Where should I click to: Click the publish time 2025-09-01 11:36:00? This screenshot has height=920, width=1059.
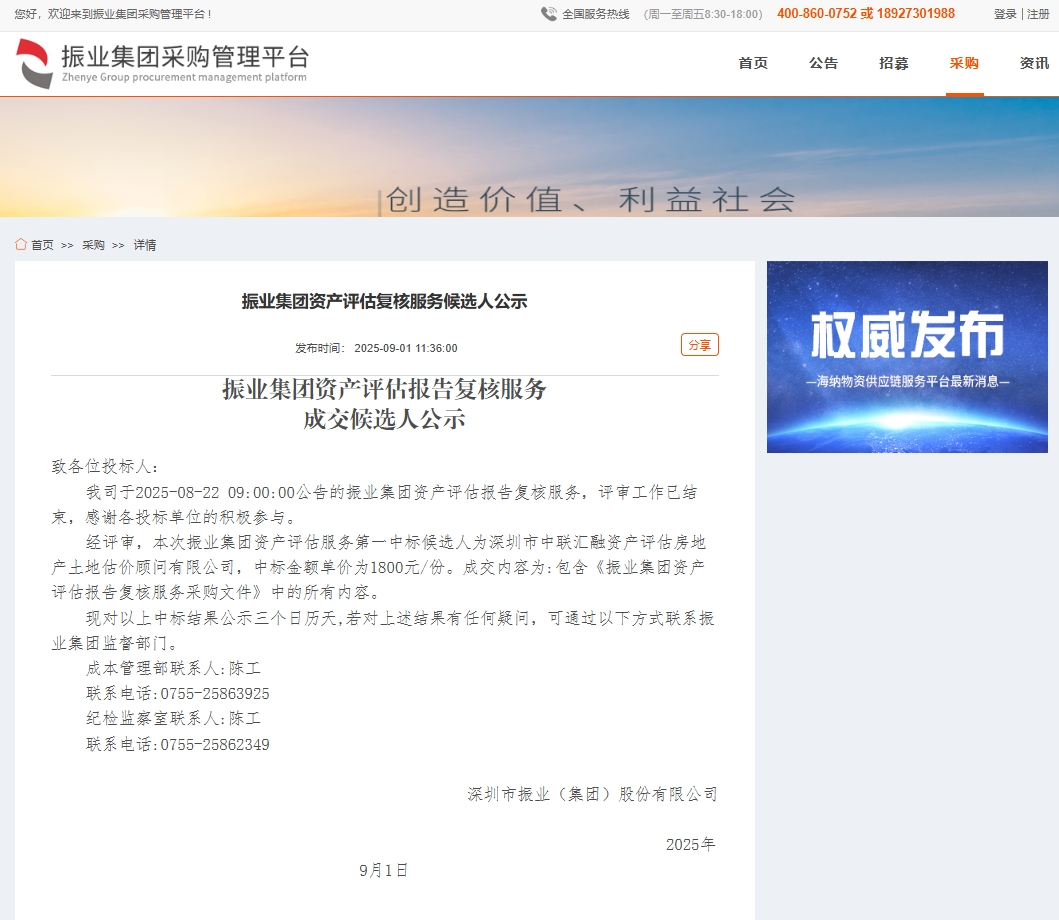[x=406, y=348]
